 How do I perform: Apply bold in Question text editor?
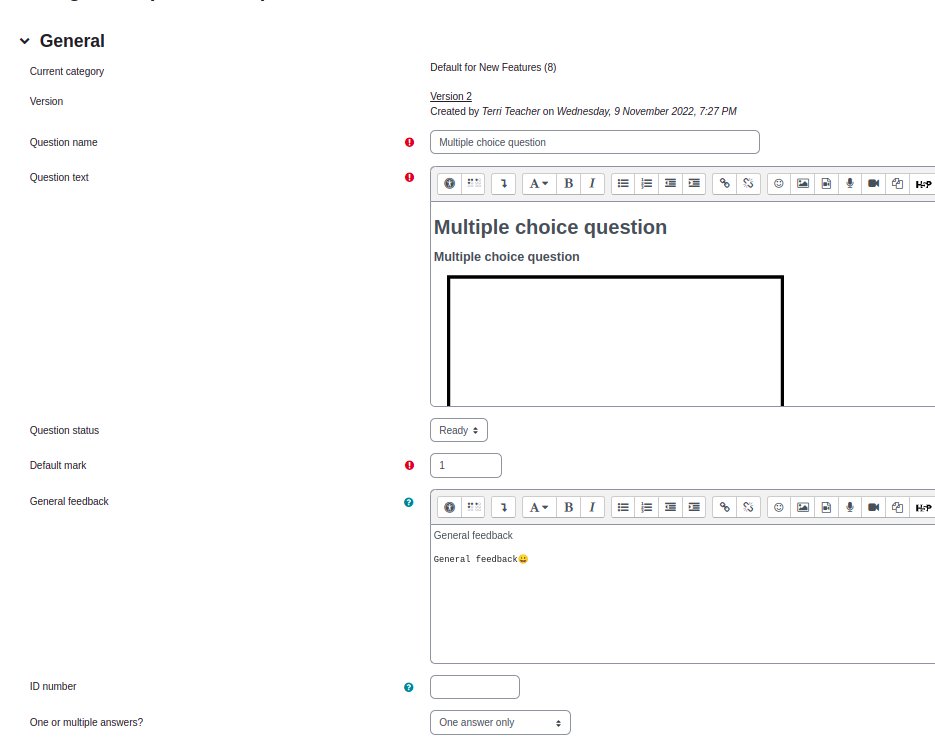coord(568,184)
